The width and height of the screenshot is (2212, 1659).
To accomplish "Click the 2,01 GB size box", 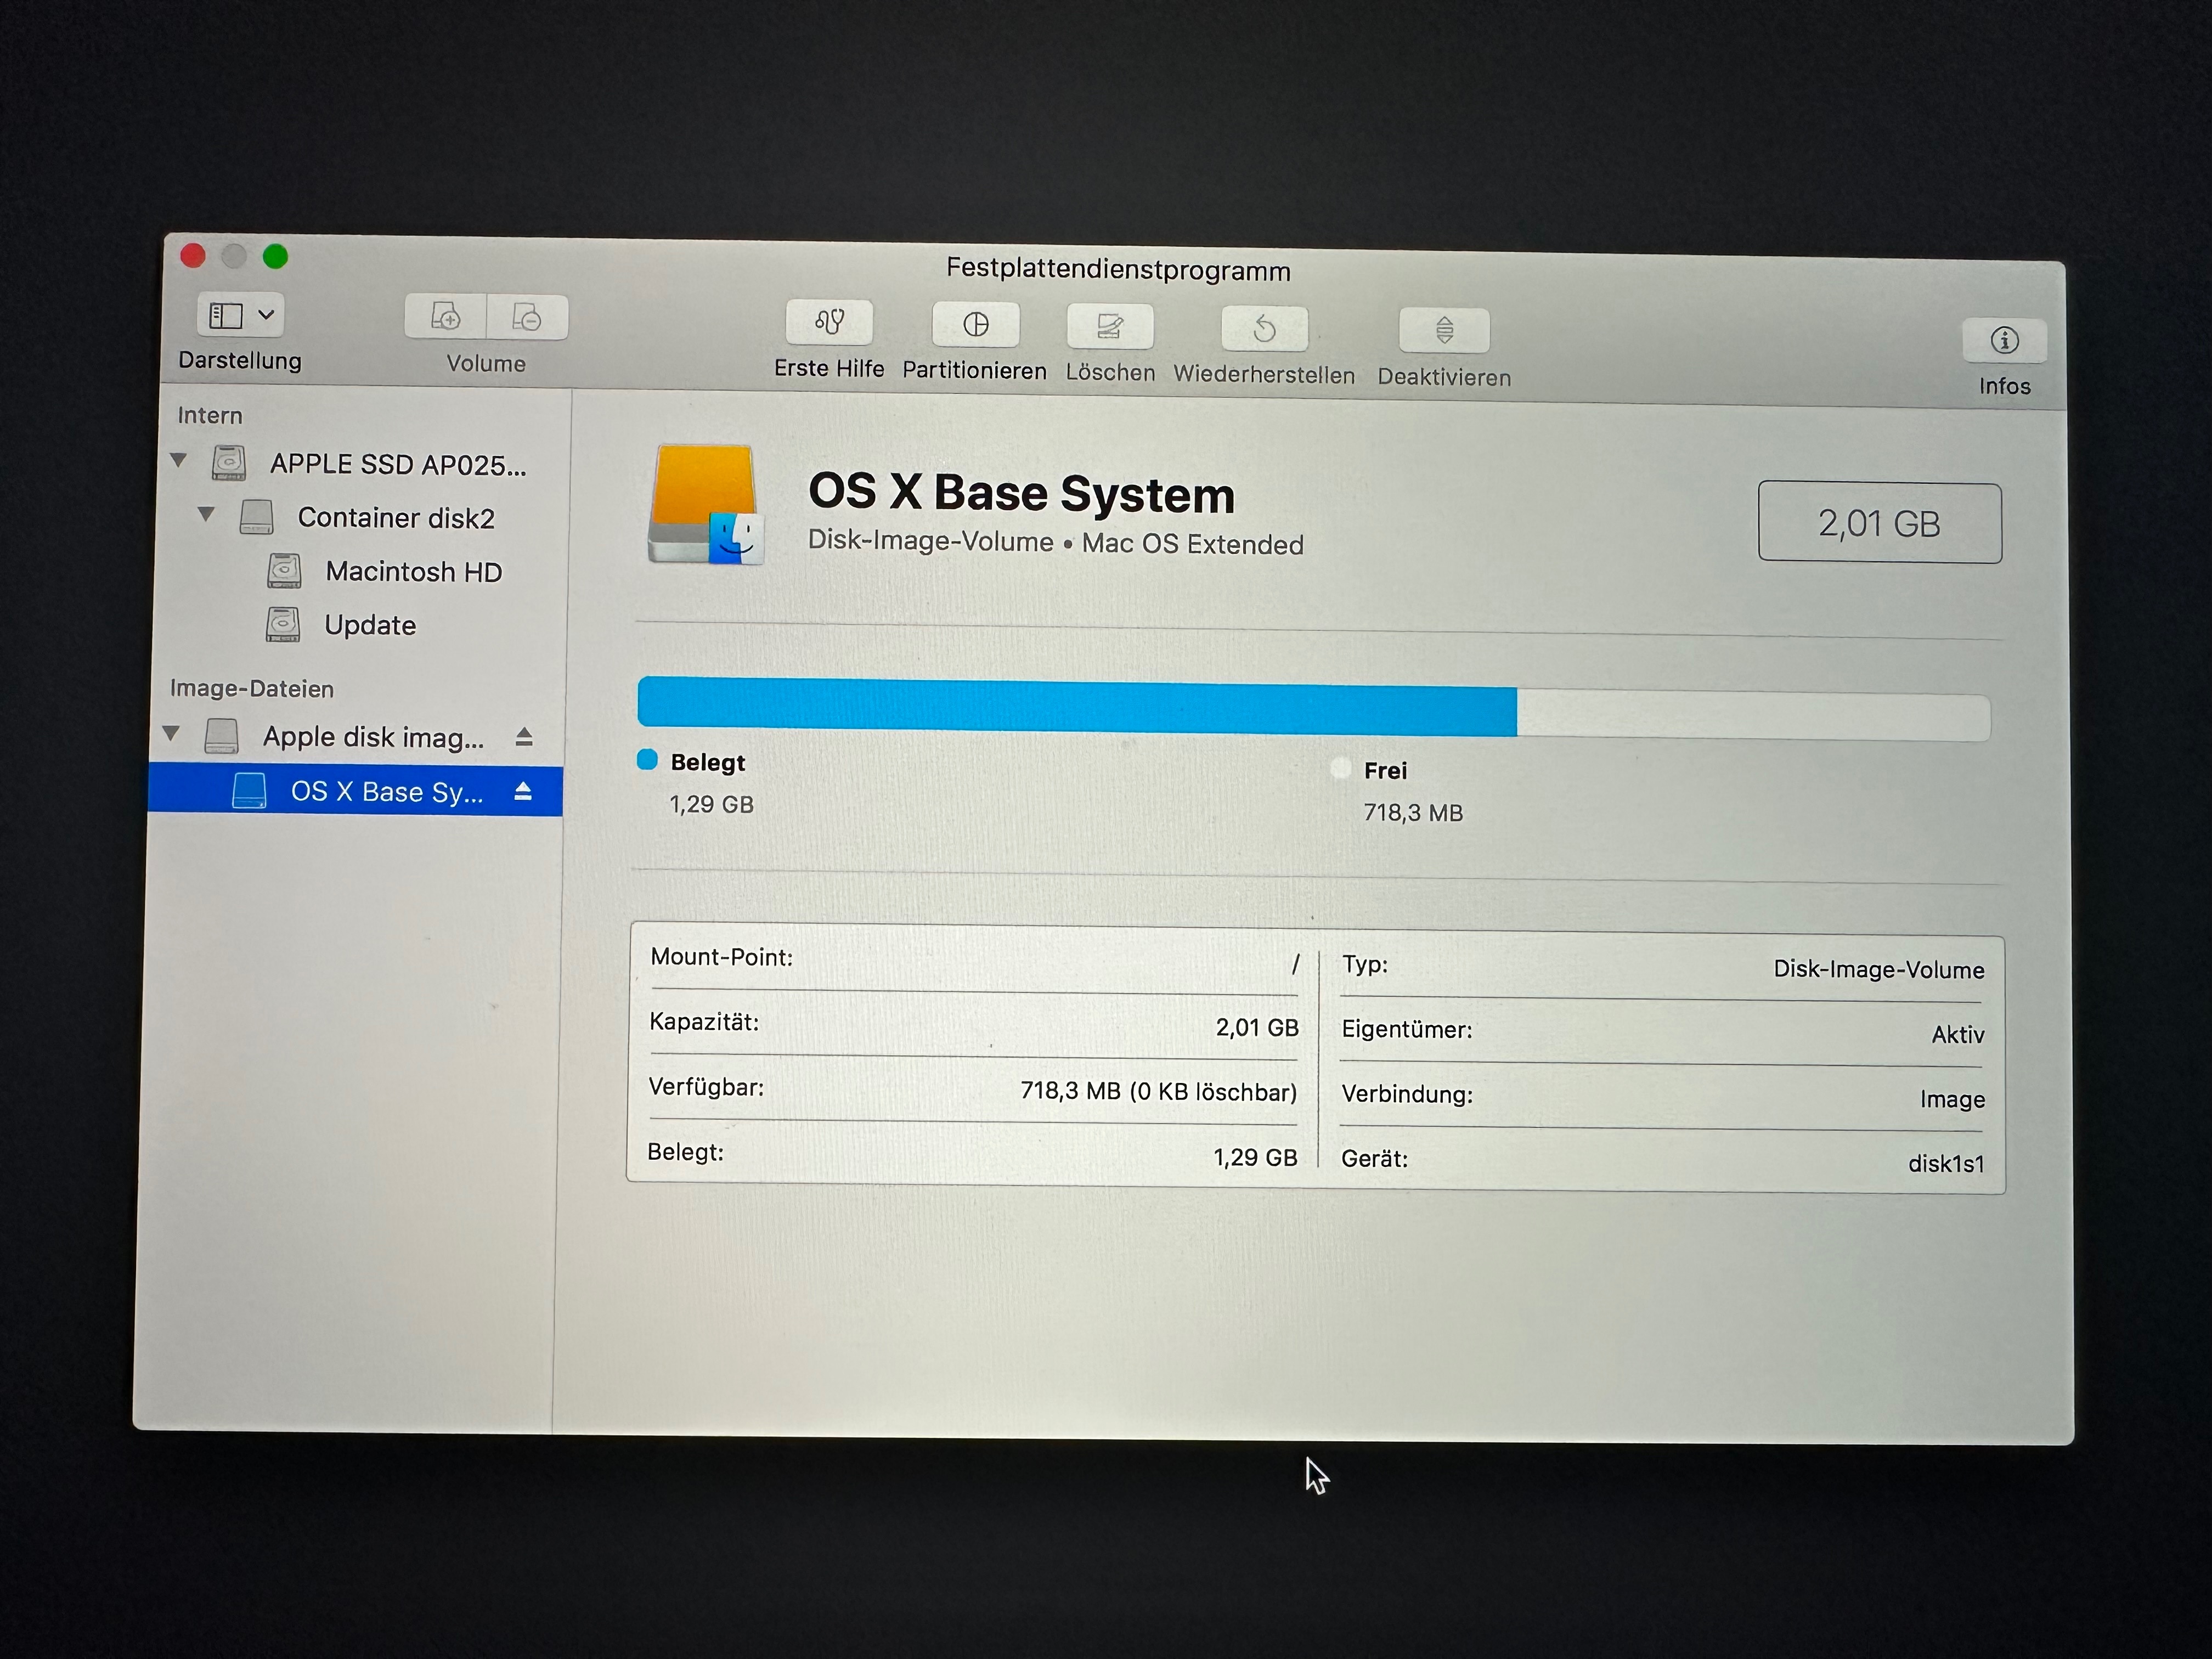I will click(1879, 523).
